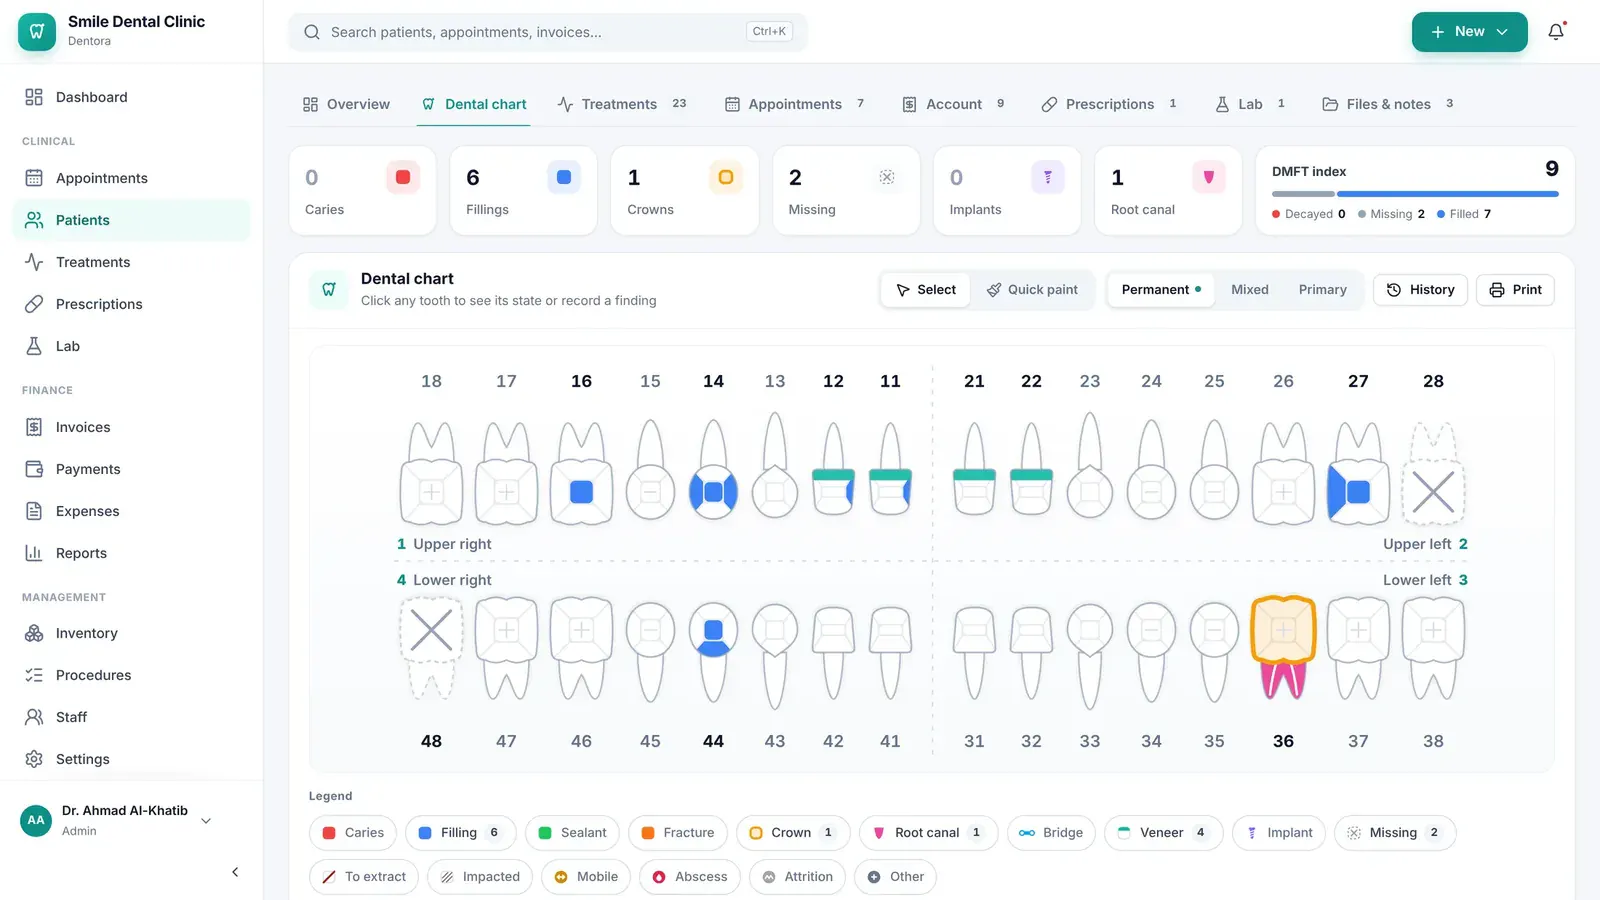
Task: Choose Permanent dentition view
Action: 1161,290
